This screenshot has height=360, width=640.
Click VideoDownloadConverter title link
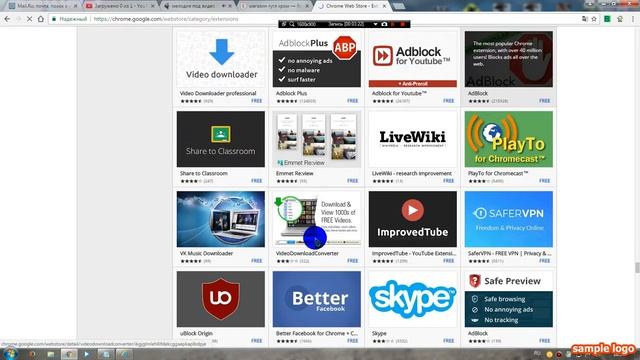click(x=307, y=253)
